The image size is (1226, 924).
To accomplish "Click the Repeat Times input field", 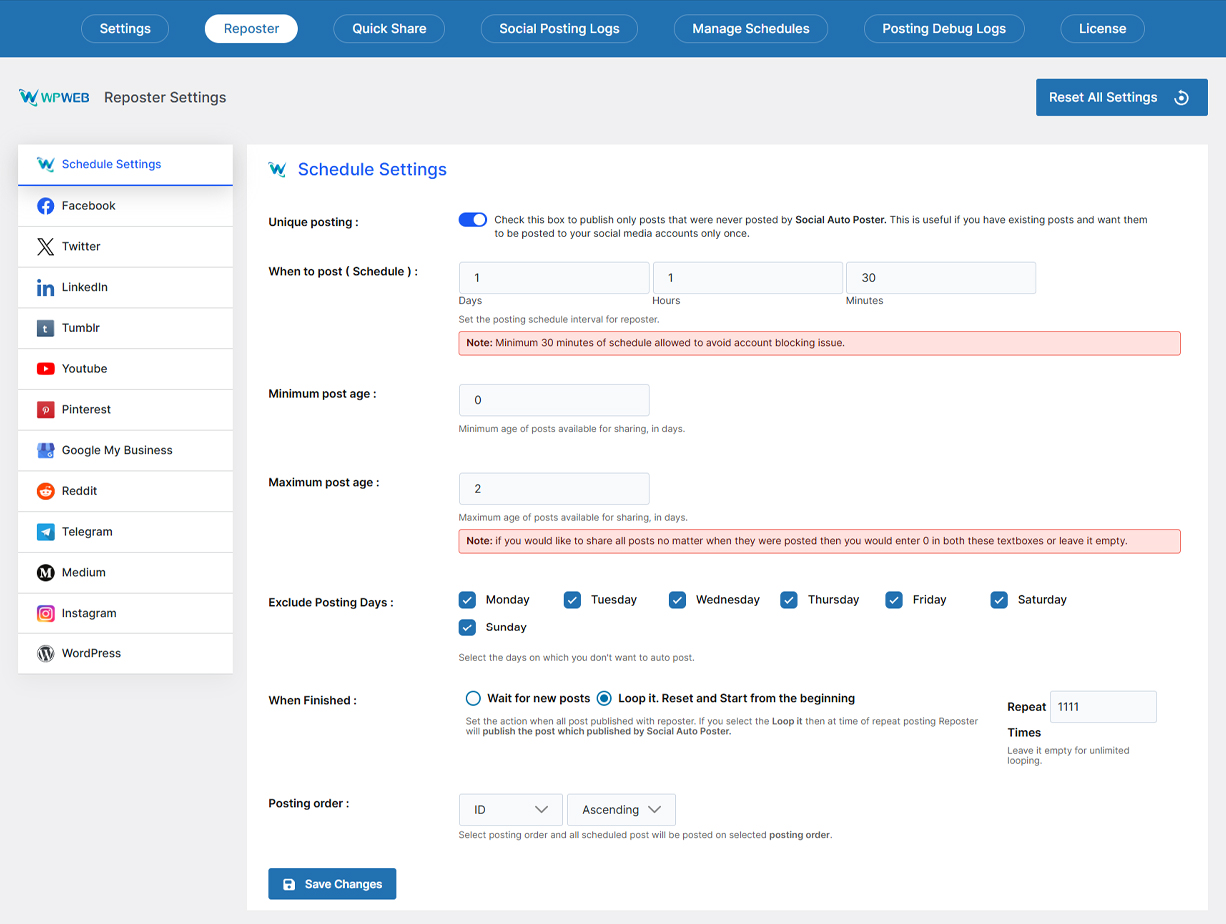I will [x=1103, y=707].
